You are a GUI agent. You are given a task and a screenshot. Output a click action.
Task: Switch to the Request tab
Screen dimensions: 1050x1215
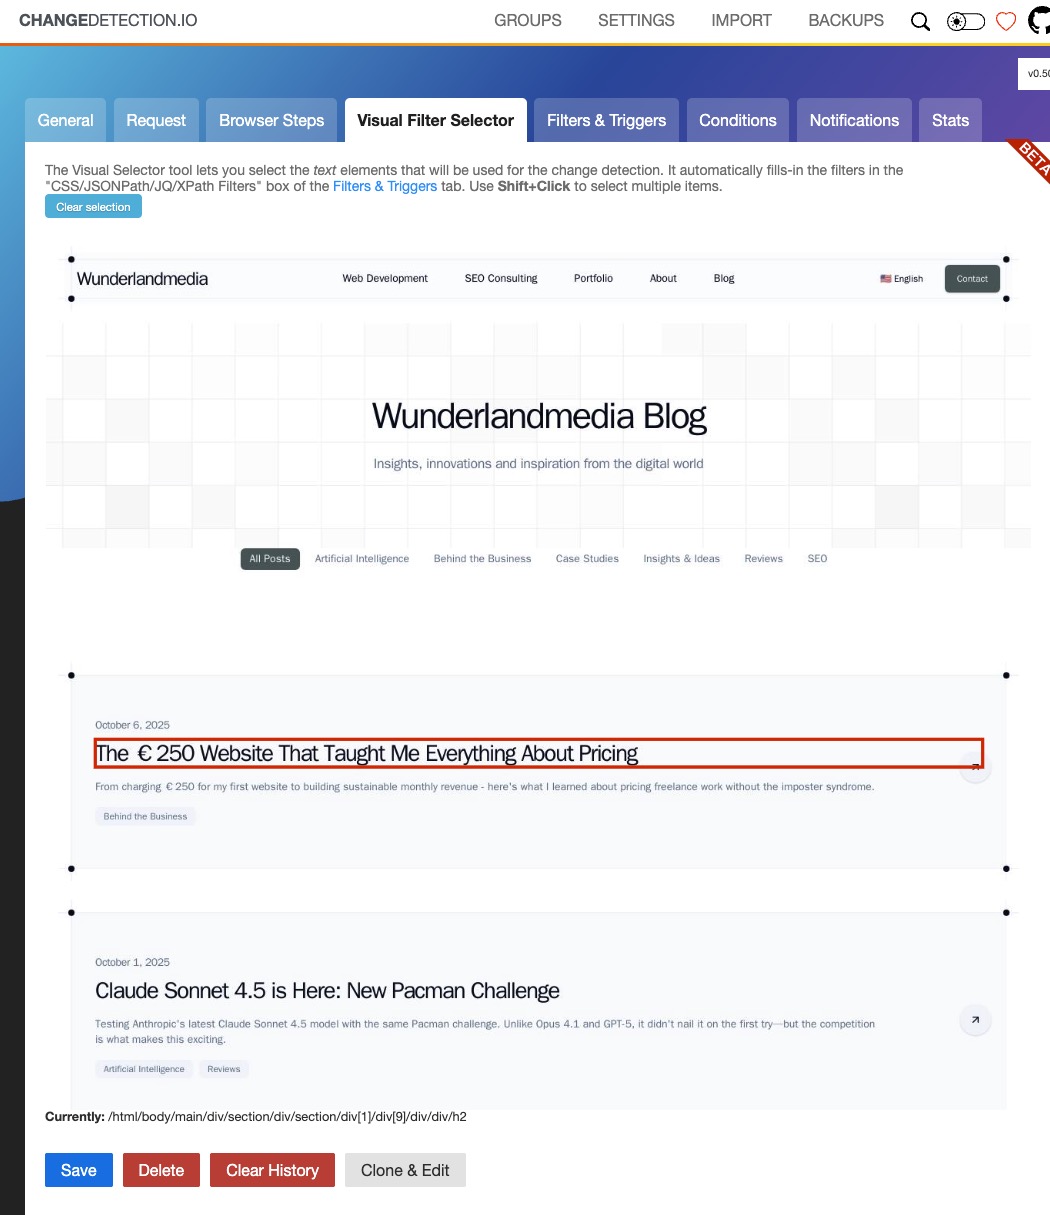pos(156,120)
